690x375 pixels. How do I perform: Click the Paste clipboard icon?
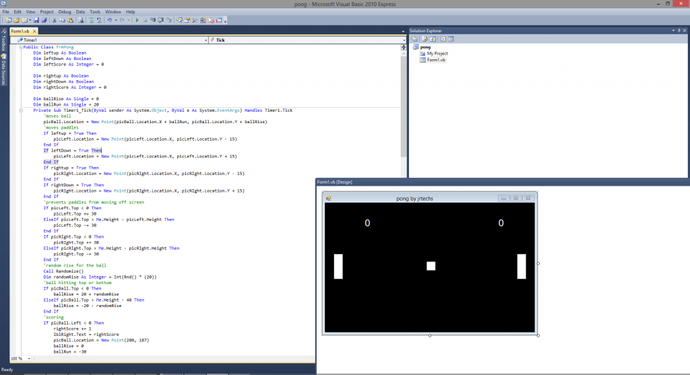point(70,20)
